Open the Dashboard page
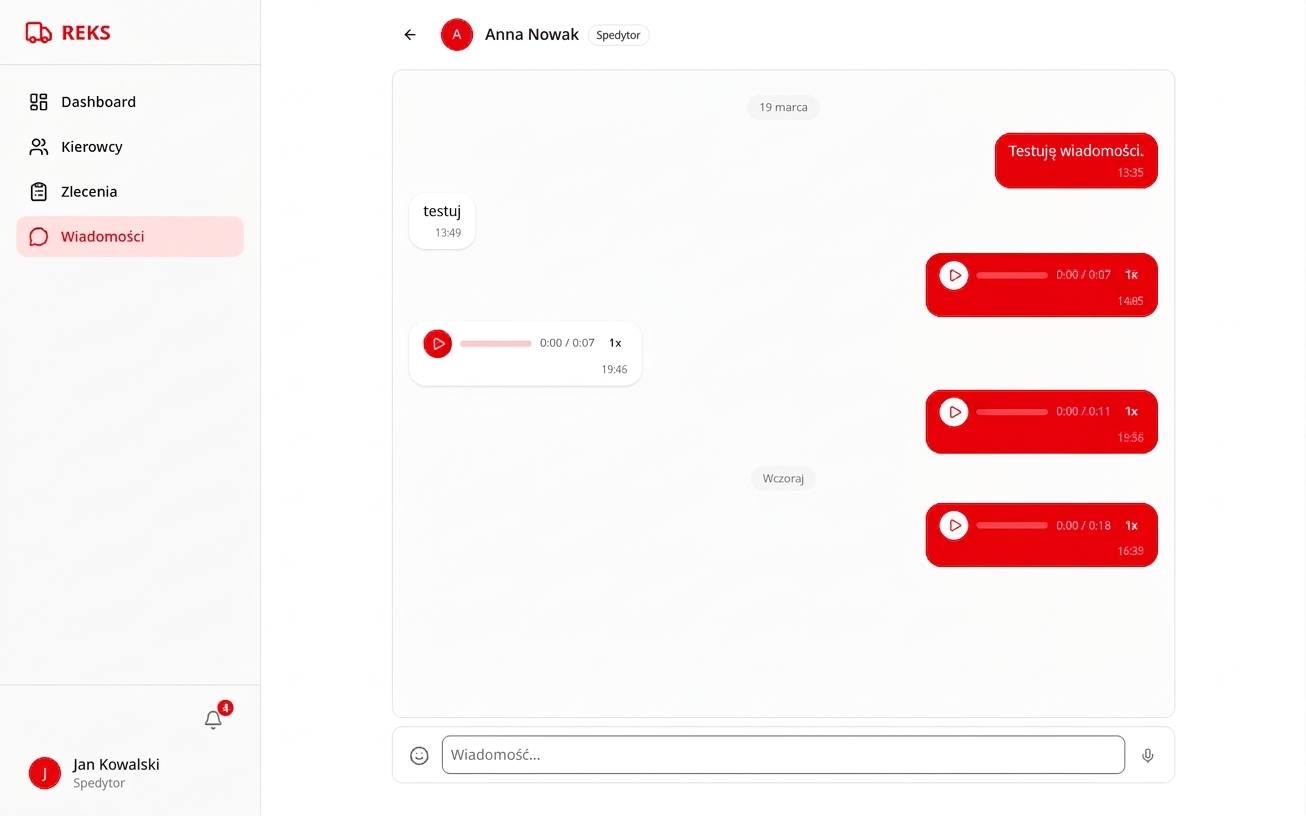 130,102
